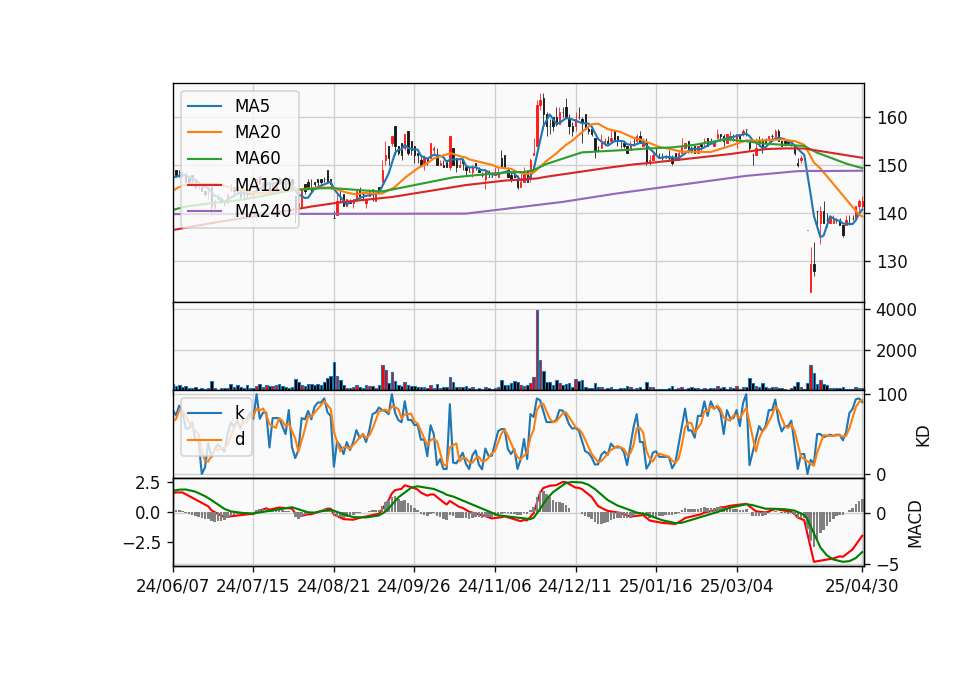Click the 24/12/11 date label
The height and width of the screenshot is (690, 960).
[575, 586]
